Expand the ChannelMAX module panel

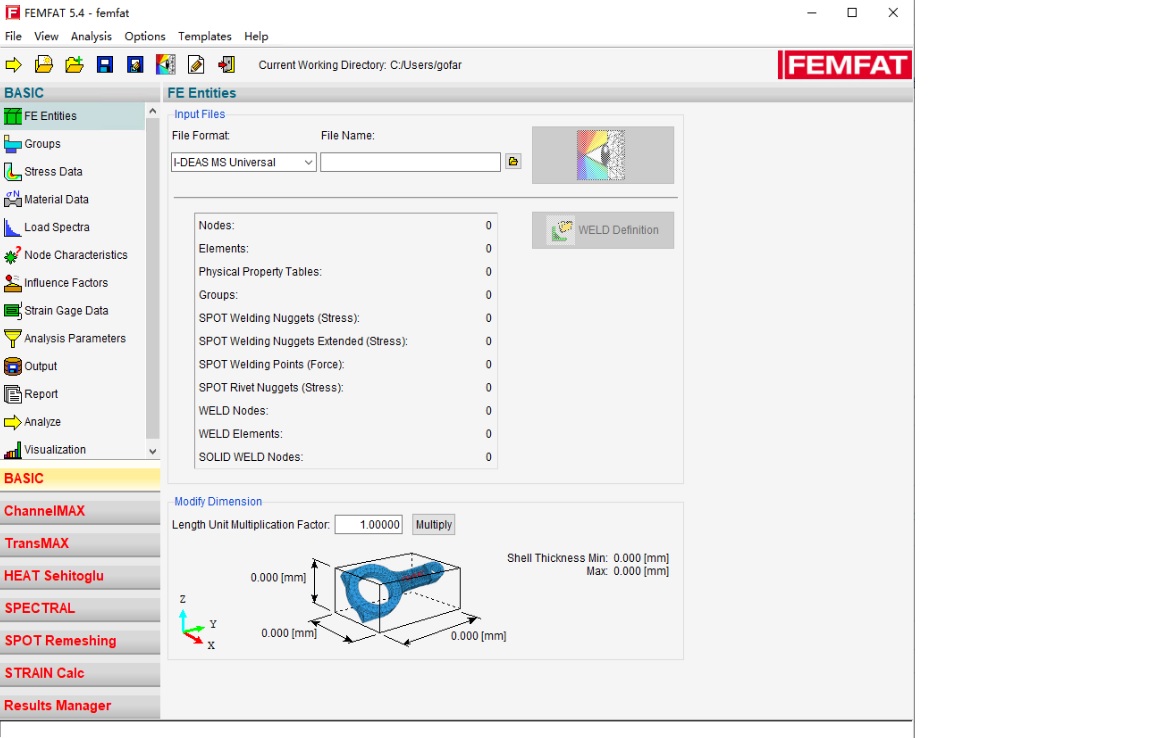coord(80,511)
